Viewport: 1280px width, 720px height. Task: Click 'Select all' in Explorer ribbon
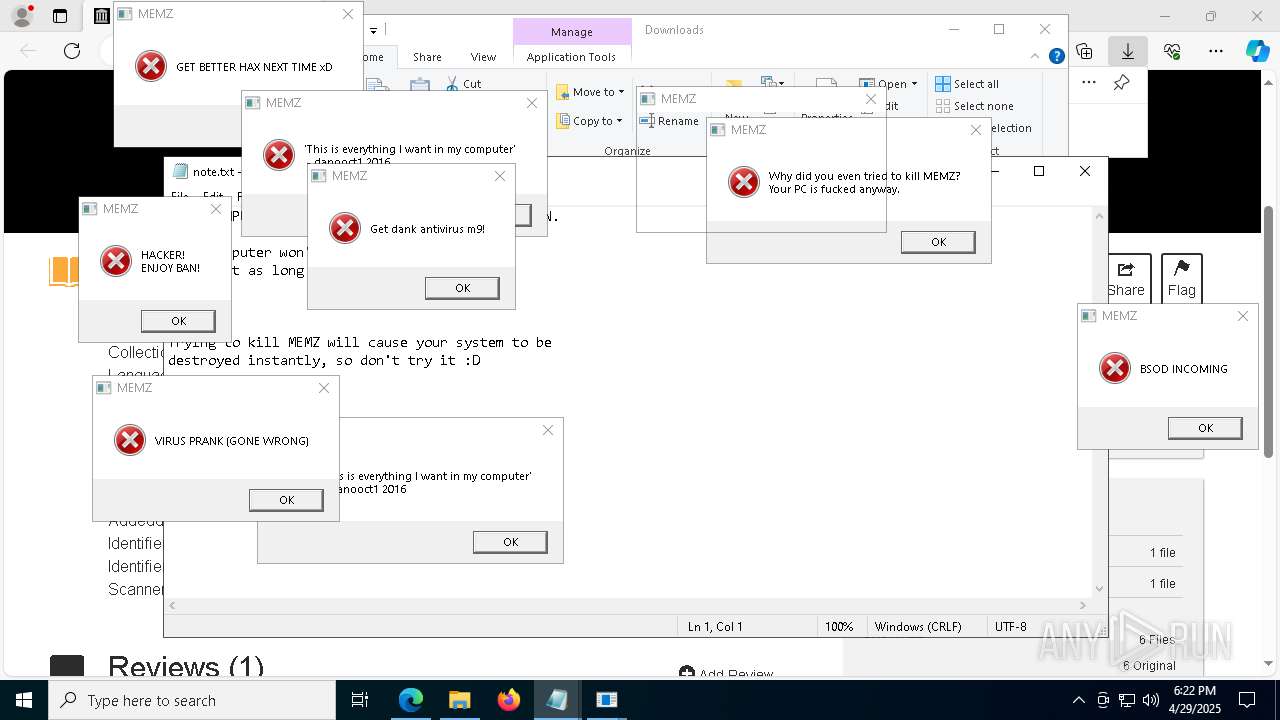[967, 84]
